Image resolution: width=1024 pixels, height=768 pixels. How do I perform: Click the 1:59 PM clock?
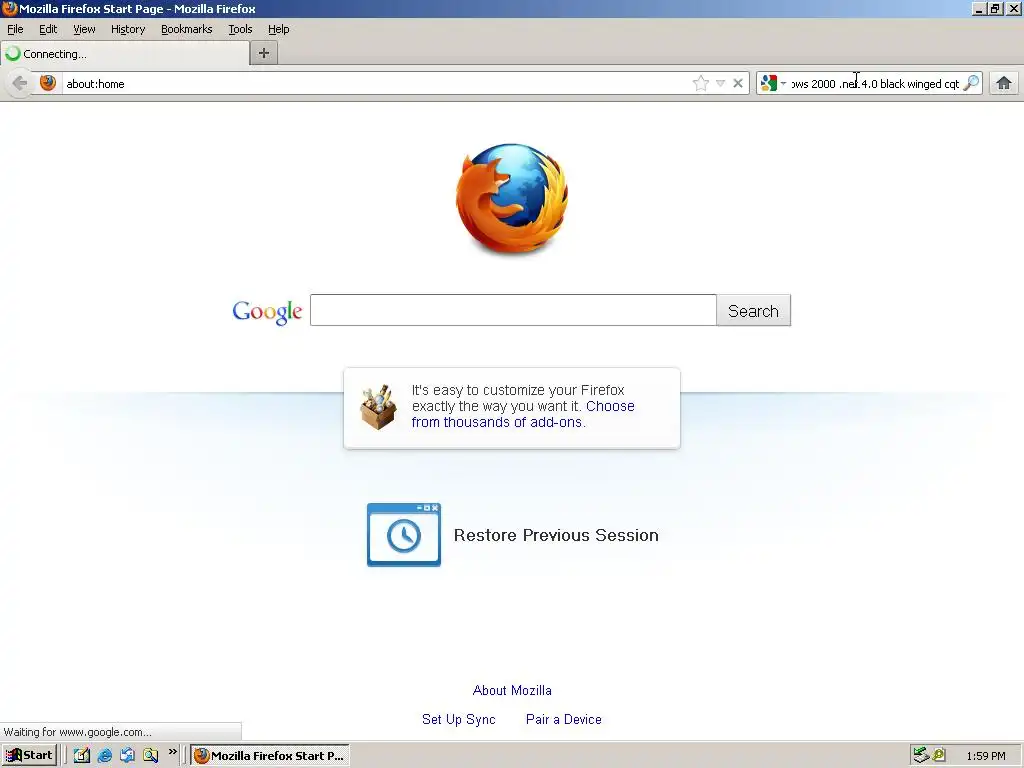986,756
